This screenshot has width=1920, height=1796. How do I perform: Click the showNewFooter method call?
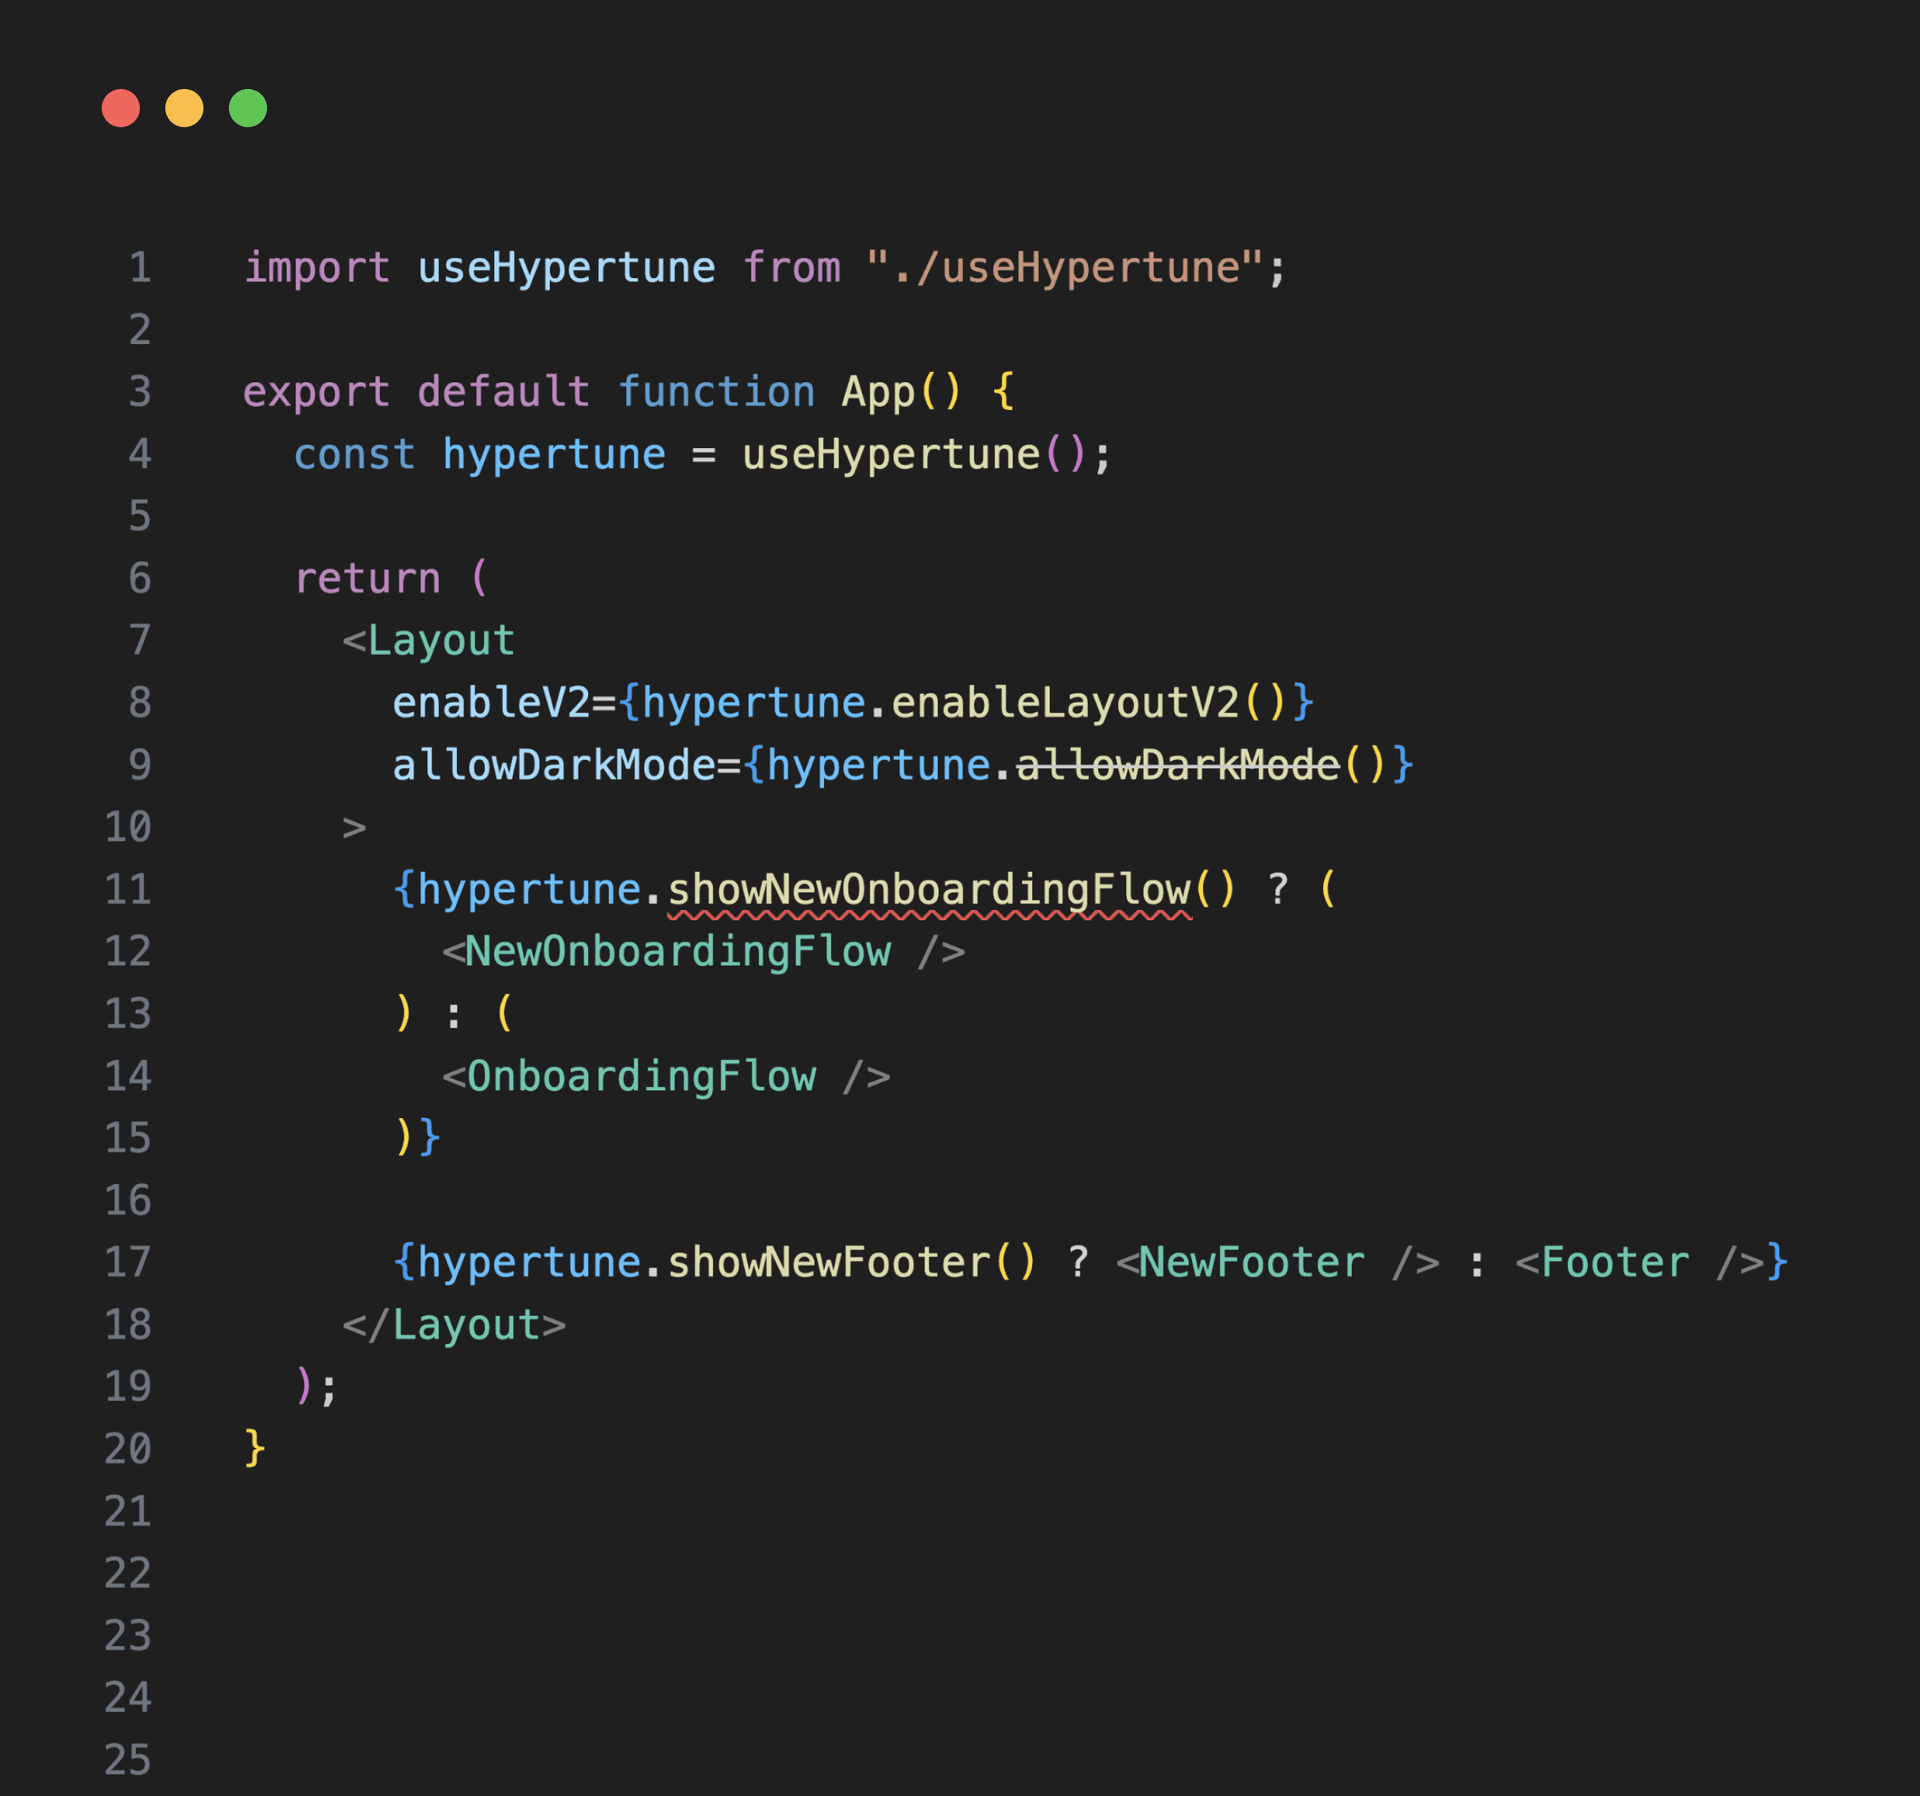click(828, 1263)
